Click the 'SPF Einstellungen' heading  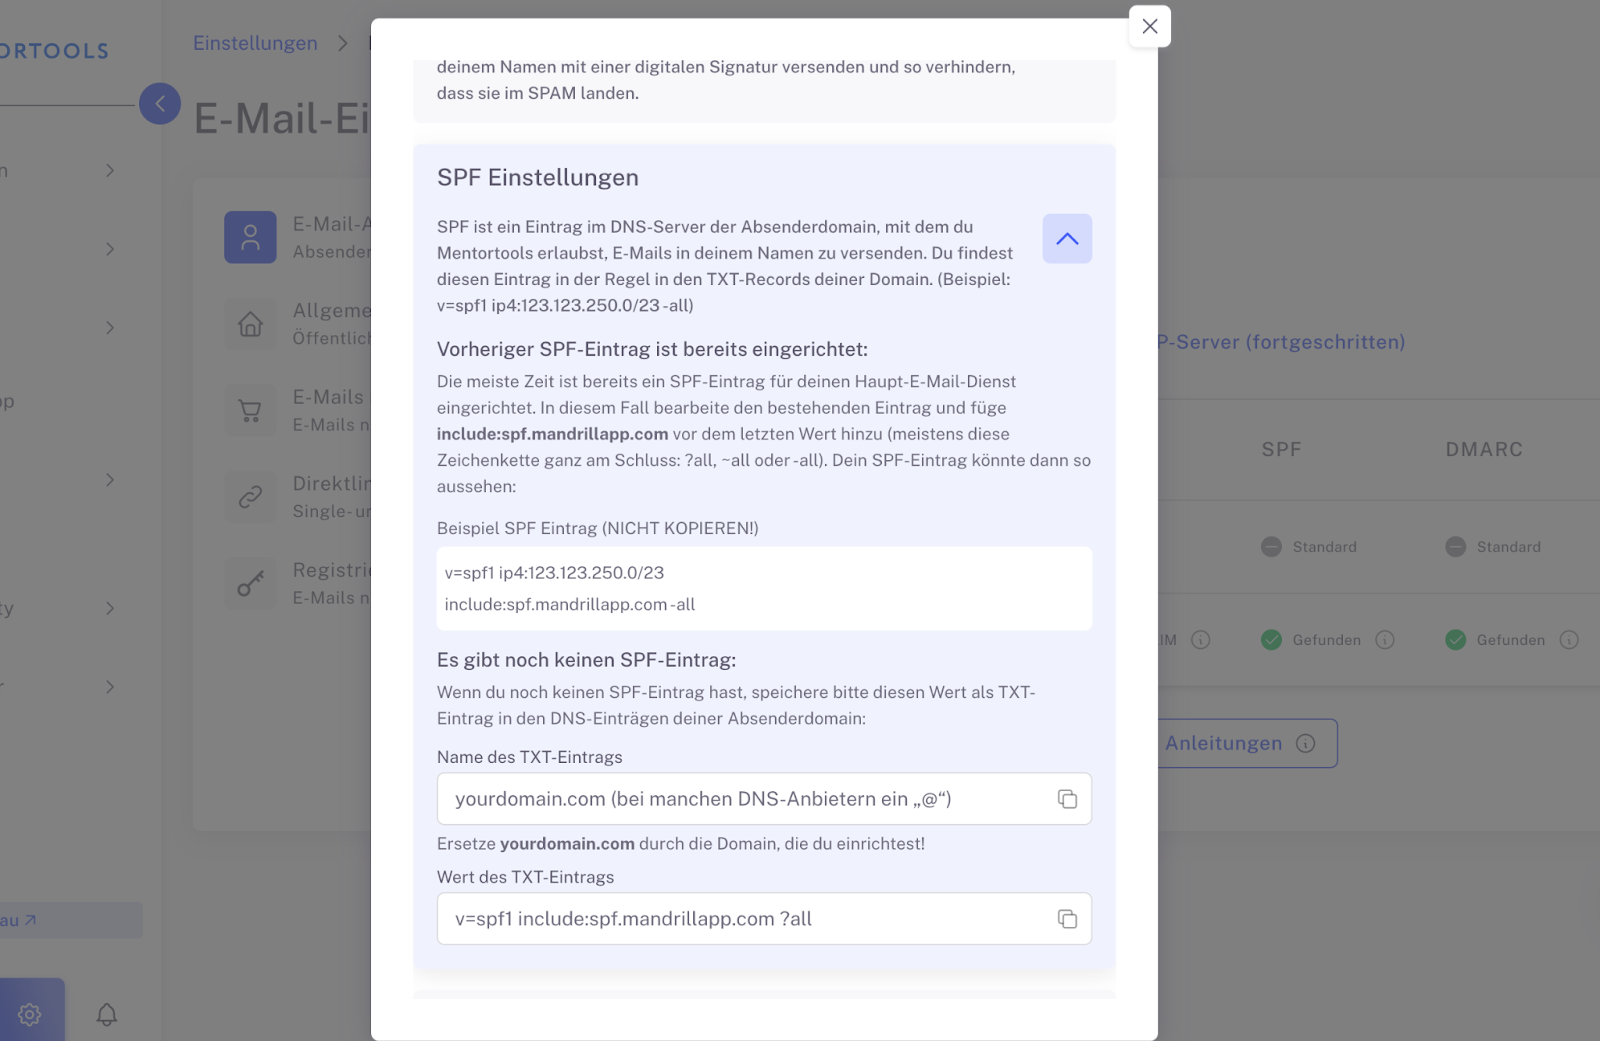tap(538, 178)
